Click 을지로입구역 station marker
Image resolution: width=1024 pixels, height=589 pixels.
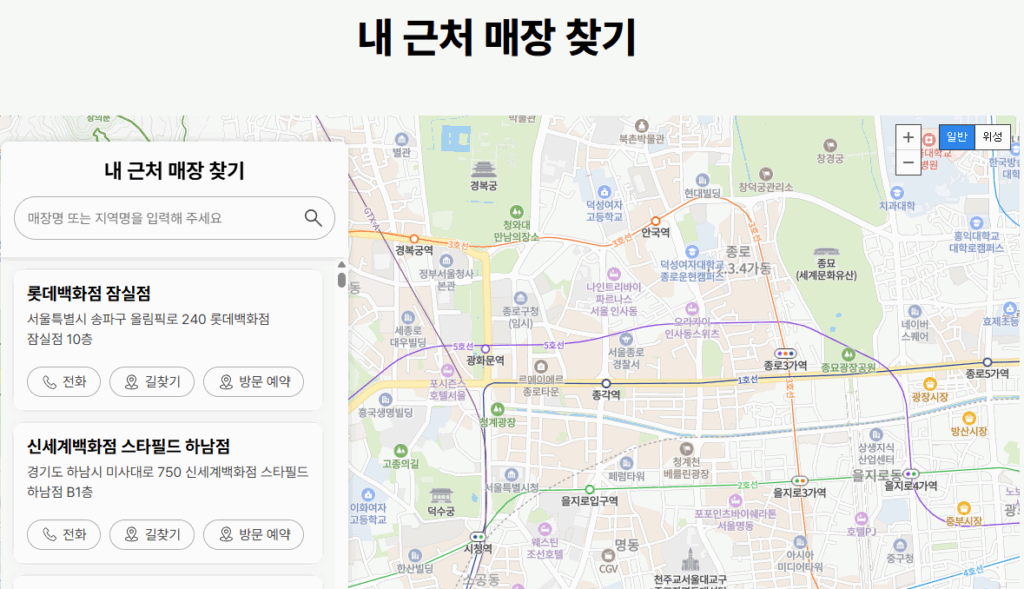[x=590, y=490]
